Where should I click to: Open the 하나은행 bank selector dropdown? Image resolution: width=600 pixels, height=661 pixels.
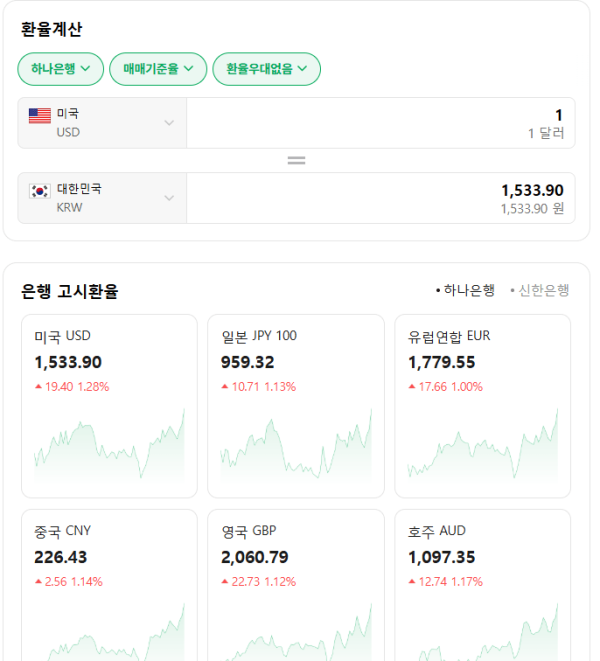(x=60, y=69)
